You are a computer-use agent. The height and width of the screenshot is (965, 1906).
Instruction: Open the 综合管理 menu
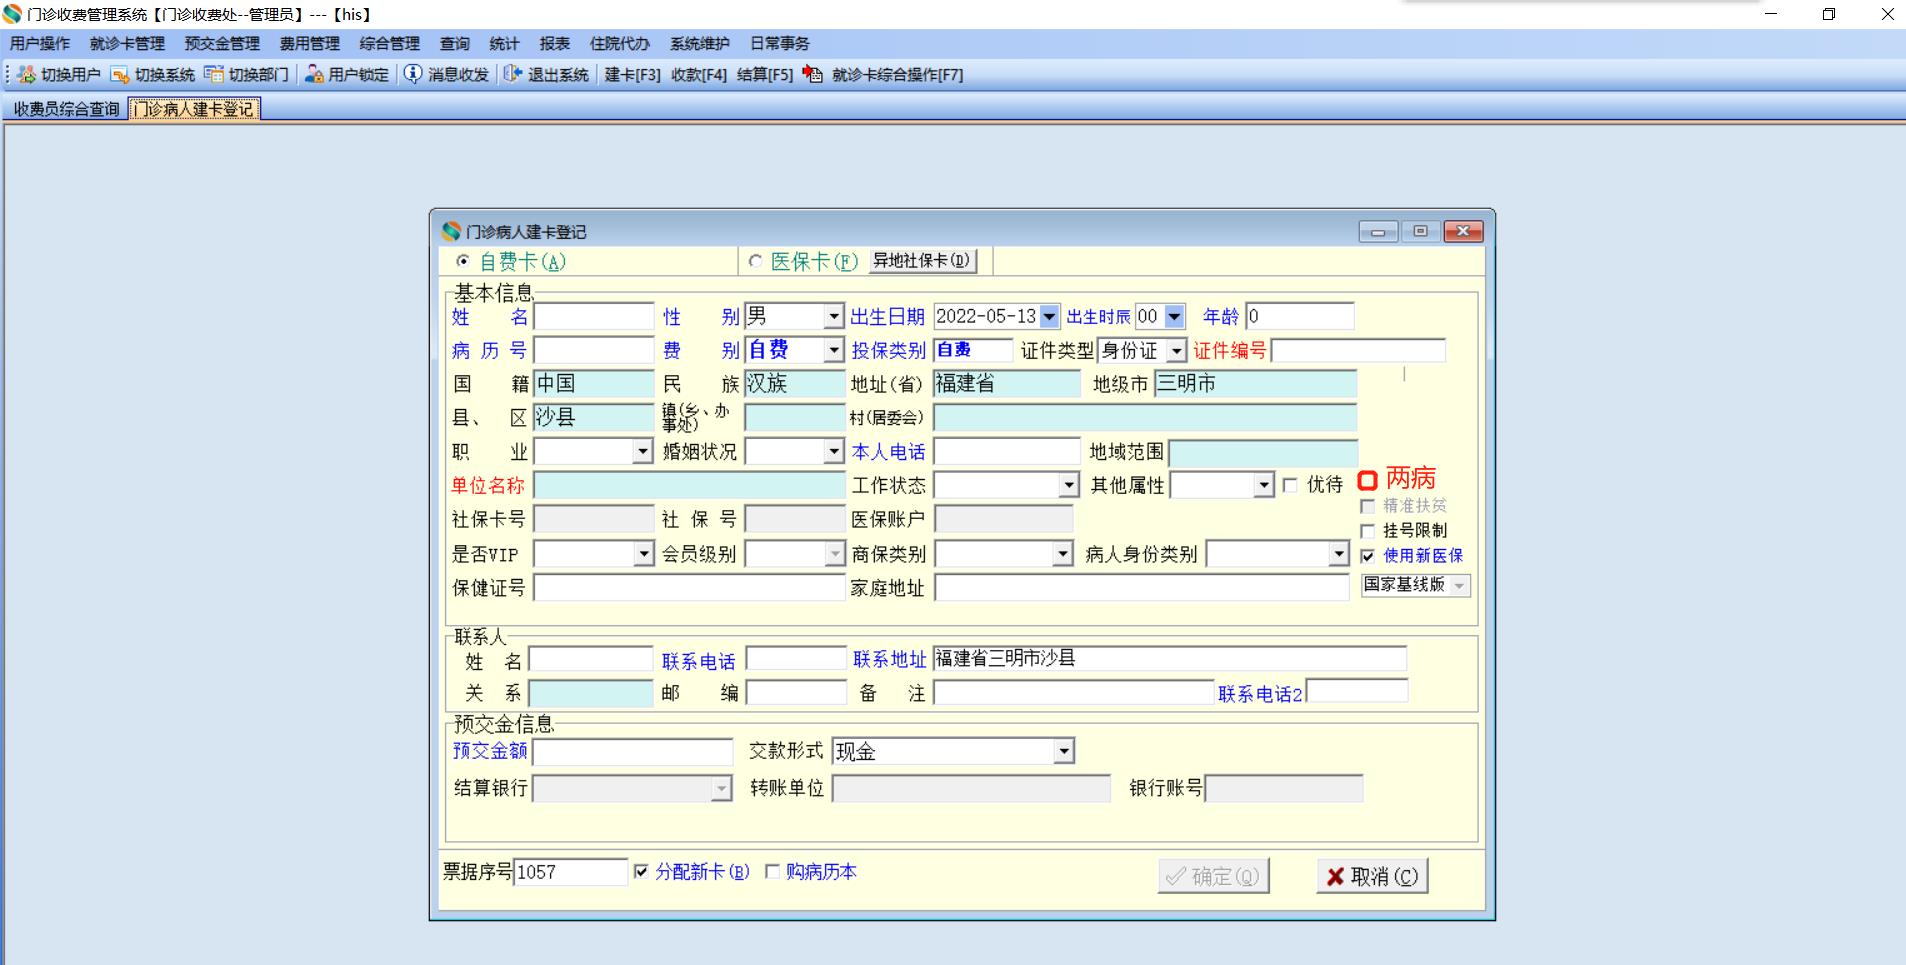click(390, 44)
